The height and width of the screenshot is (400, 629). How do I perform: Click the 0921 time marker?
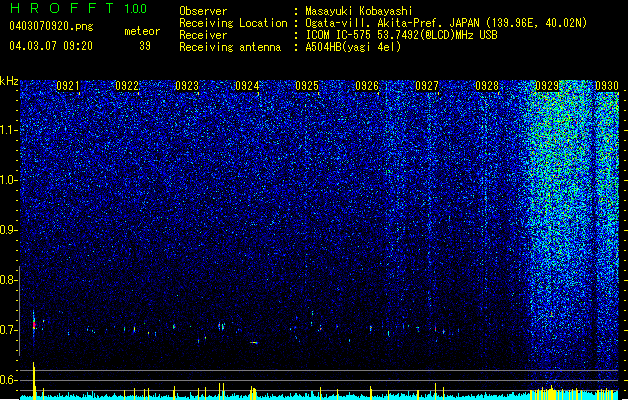click(x=67, y=86)
